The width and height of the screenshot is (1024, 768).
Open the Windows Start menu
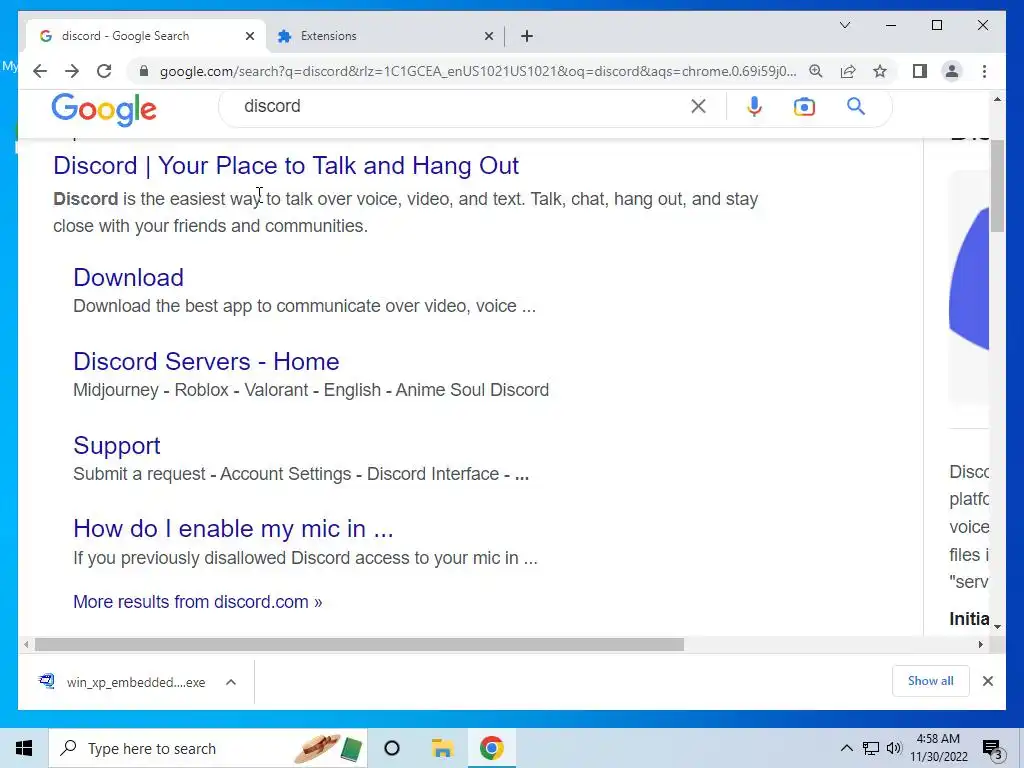tap(24, 748)
